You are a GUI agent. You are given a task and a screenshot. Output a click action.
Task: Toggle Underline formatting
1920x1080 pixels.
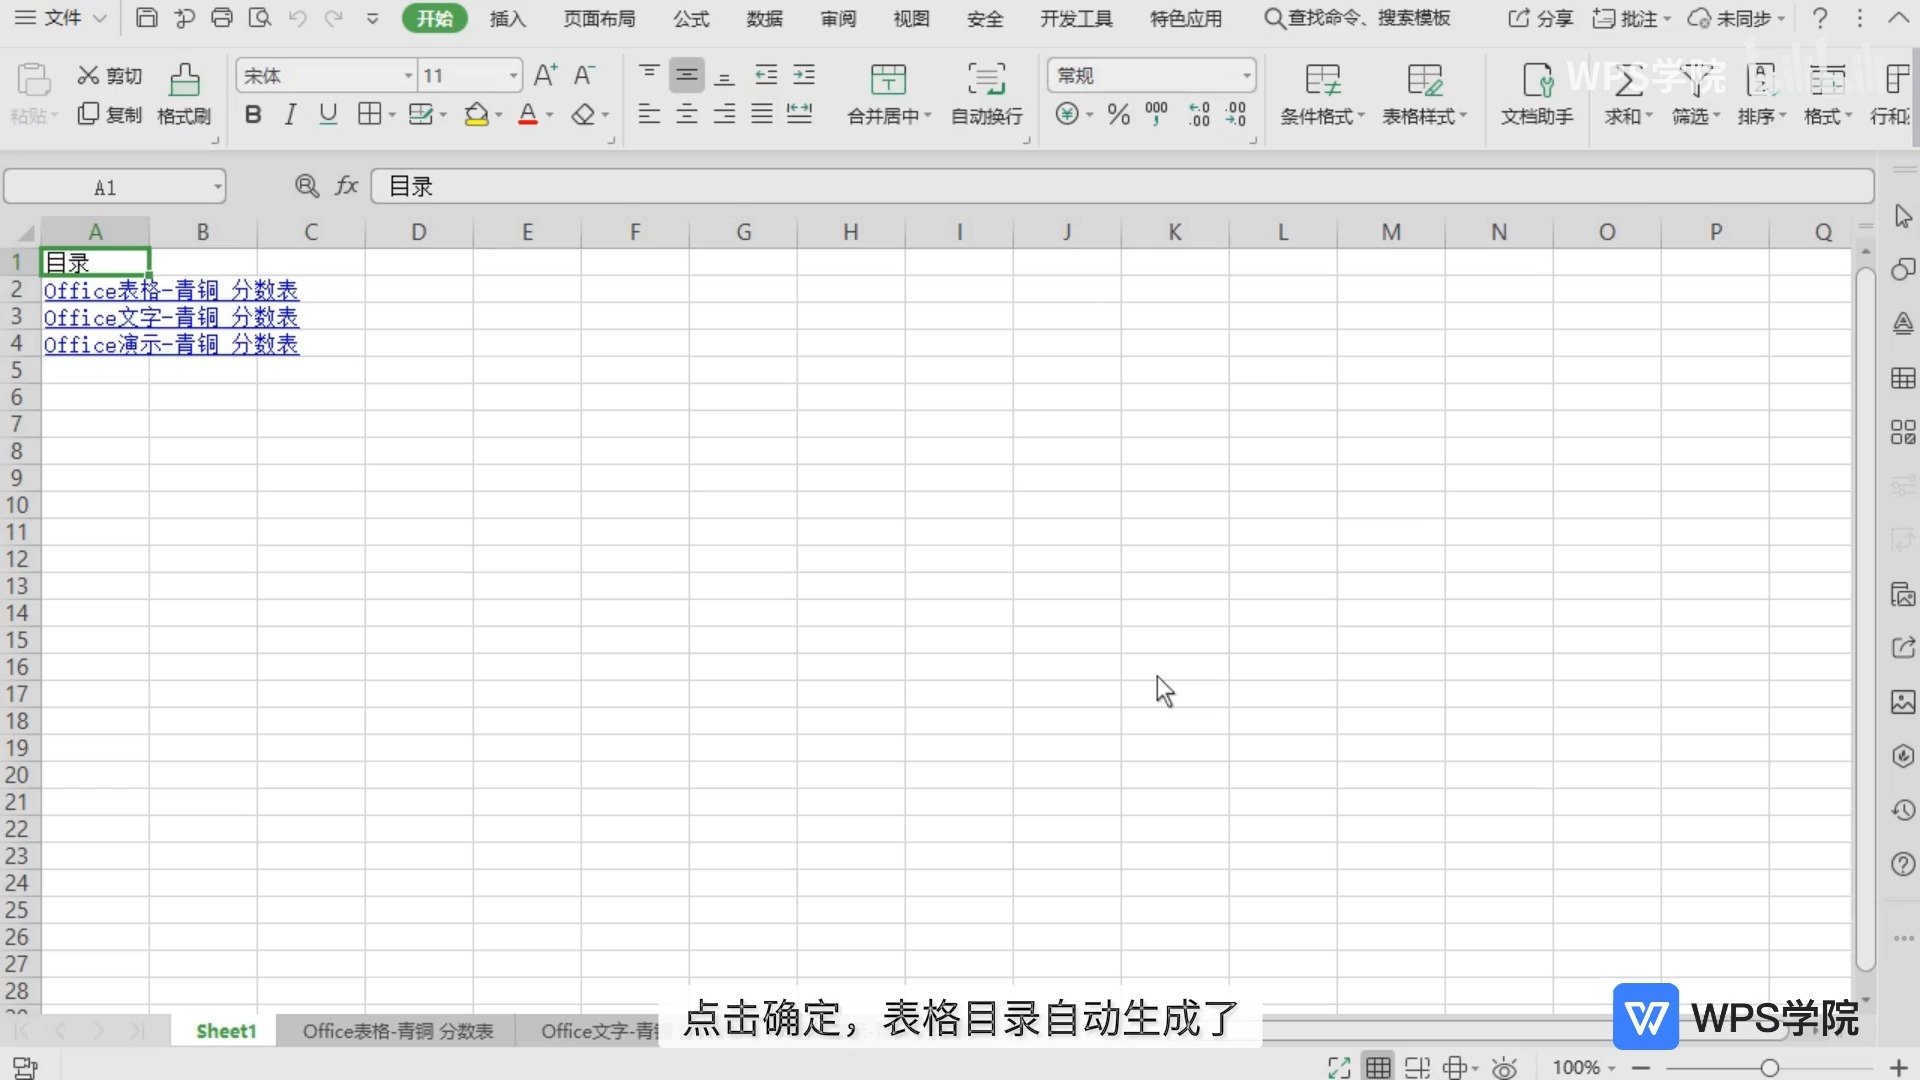(328, 115)
